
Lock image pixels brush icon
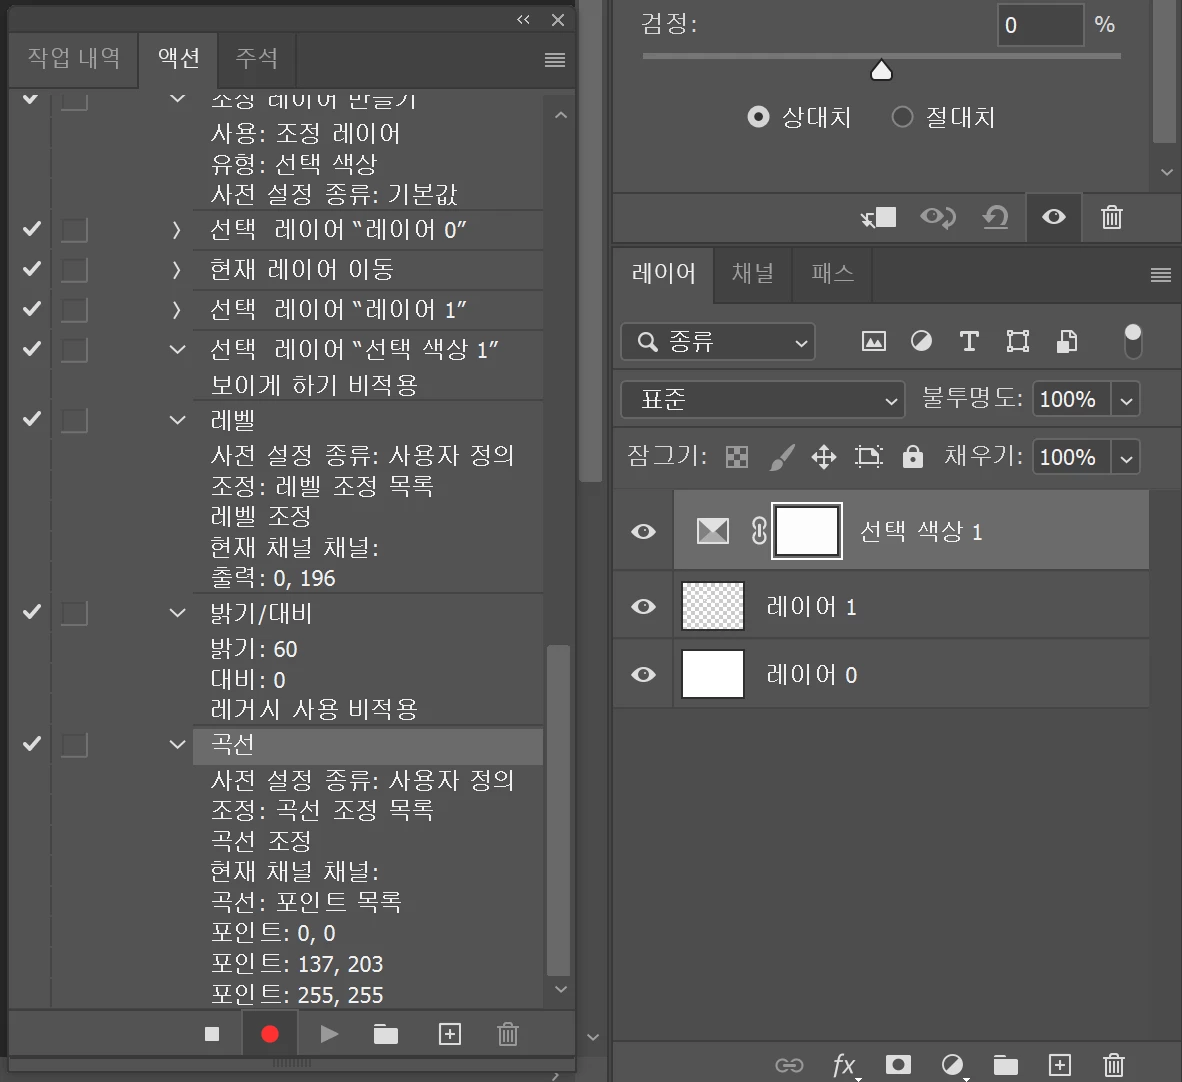click(x=782, y=457)
